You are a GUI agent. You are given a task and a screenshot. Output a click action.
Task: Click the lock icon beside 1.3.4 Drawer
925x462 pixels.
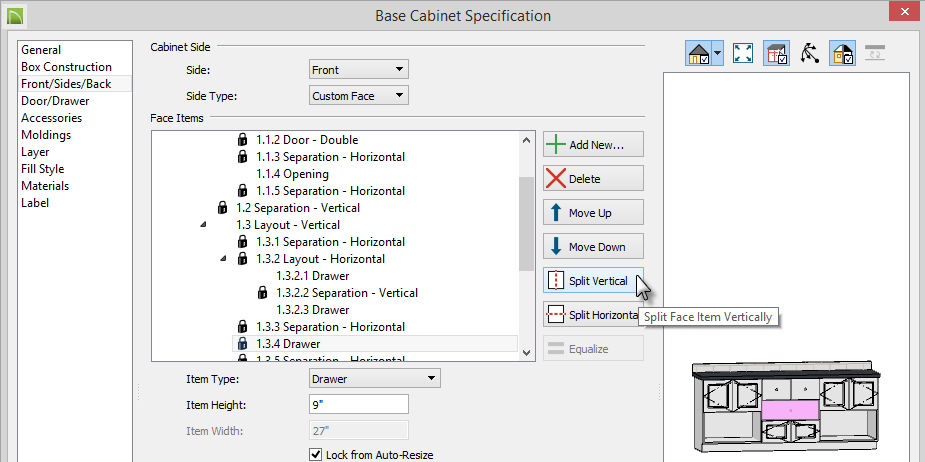pos(242,343)
